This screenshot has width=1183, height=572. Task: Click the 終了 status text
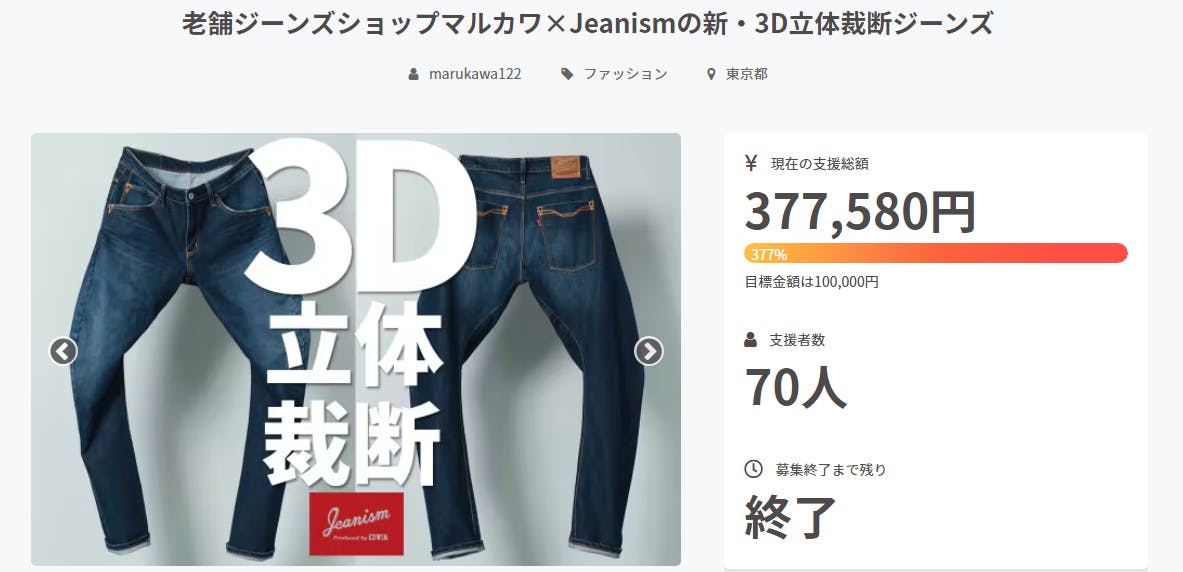791,517
